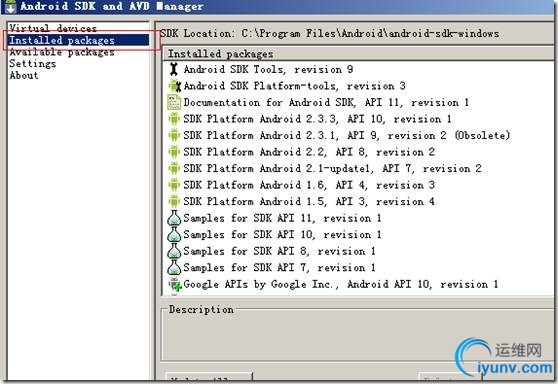Image resolution: width=558 pixels, height=384 pixels.
Task: Click the Google APIs add-on icon
Action: click(175, 284)
